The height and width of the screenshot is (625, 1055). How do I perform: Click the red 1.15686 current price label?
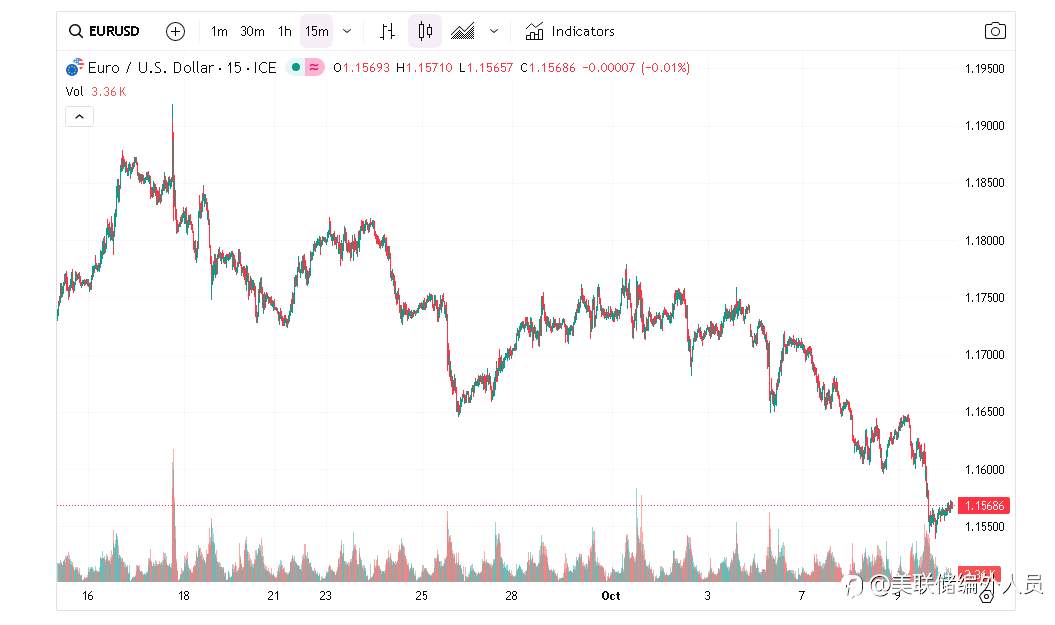[983, 506]
